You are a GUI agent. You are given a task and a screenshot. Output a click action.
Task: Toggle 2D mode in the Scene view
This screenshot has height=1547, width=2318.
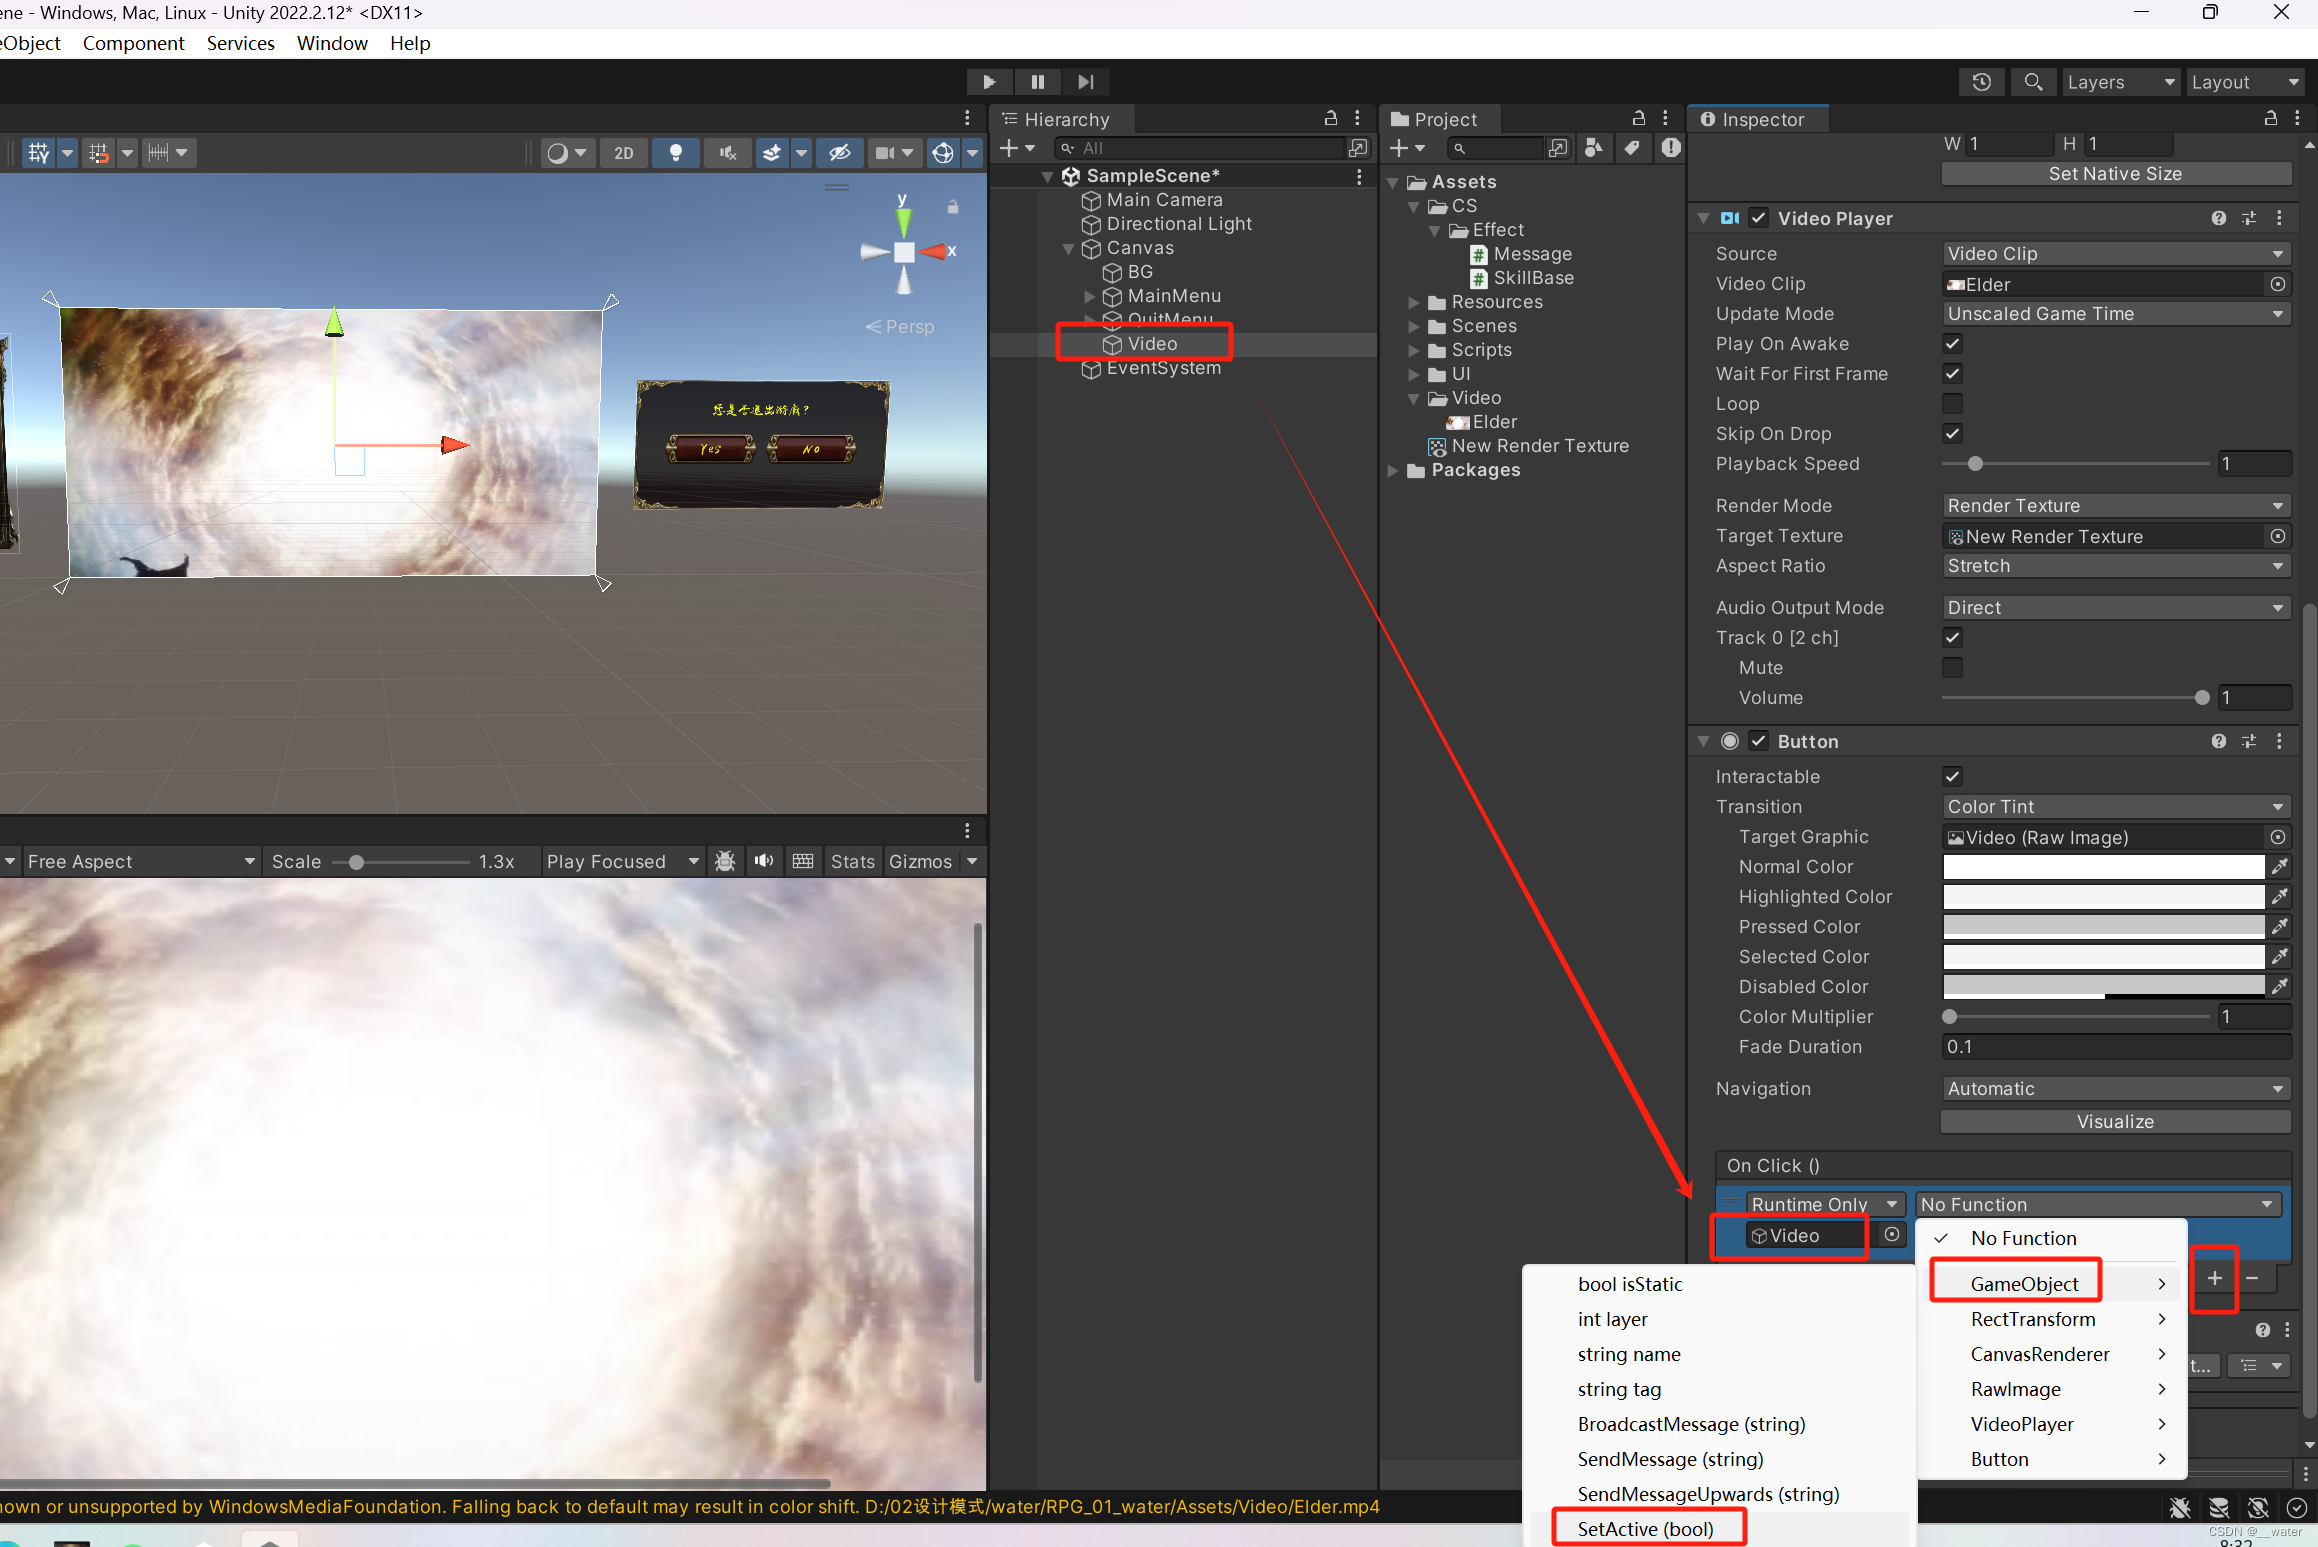(624, 152)
